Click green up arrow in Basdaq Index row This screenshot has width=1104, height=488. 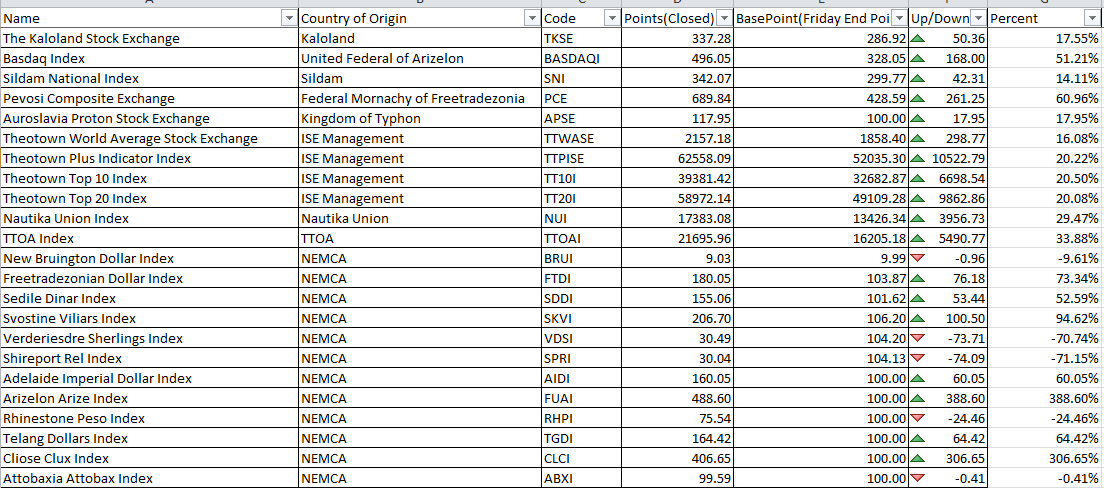917,58
